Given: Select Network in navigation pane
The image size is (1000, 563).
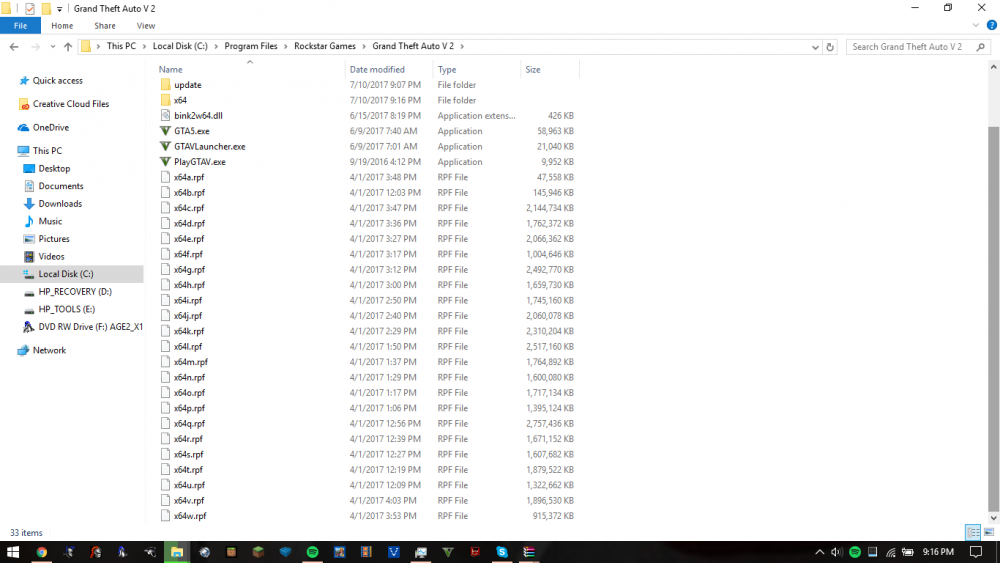Looking at the screenshot, I should (x=49, y=350).
